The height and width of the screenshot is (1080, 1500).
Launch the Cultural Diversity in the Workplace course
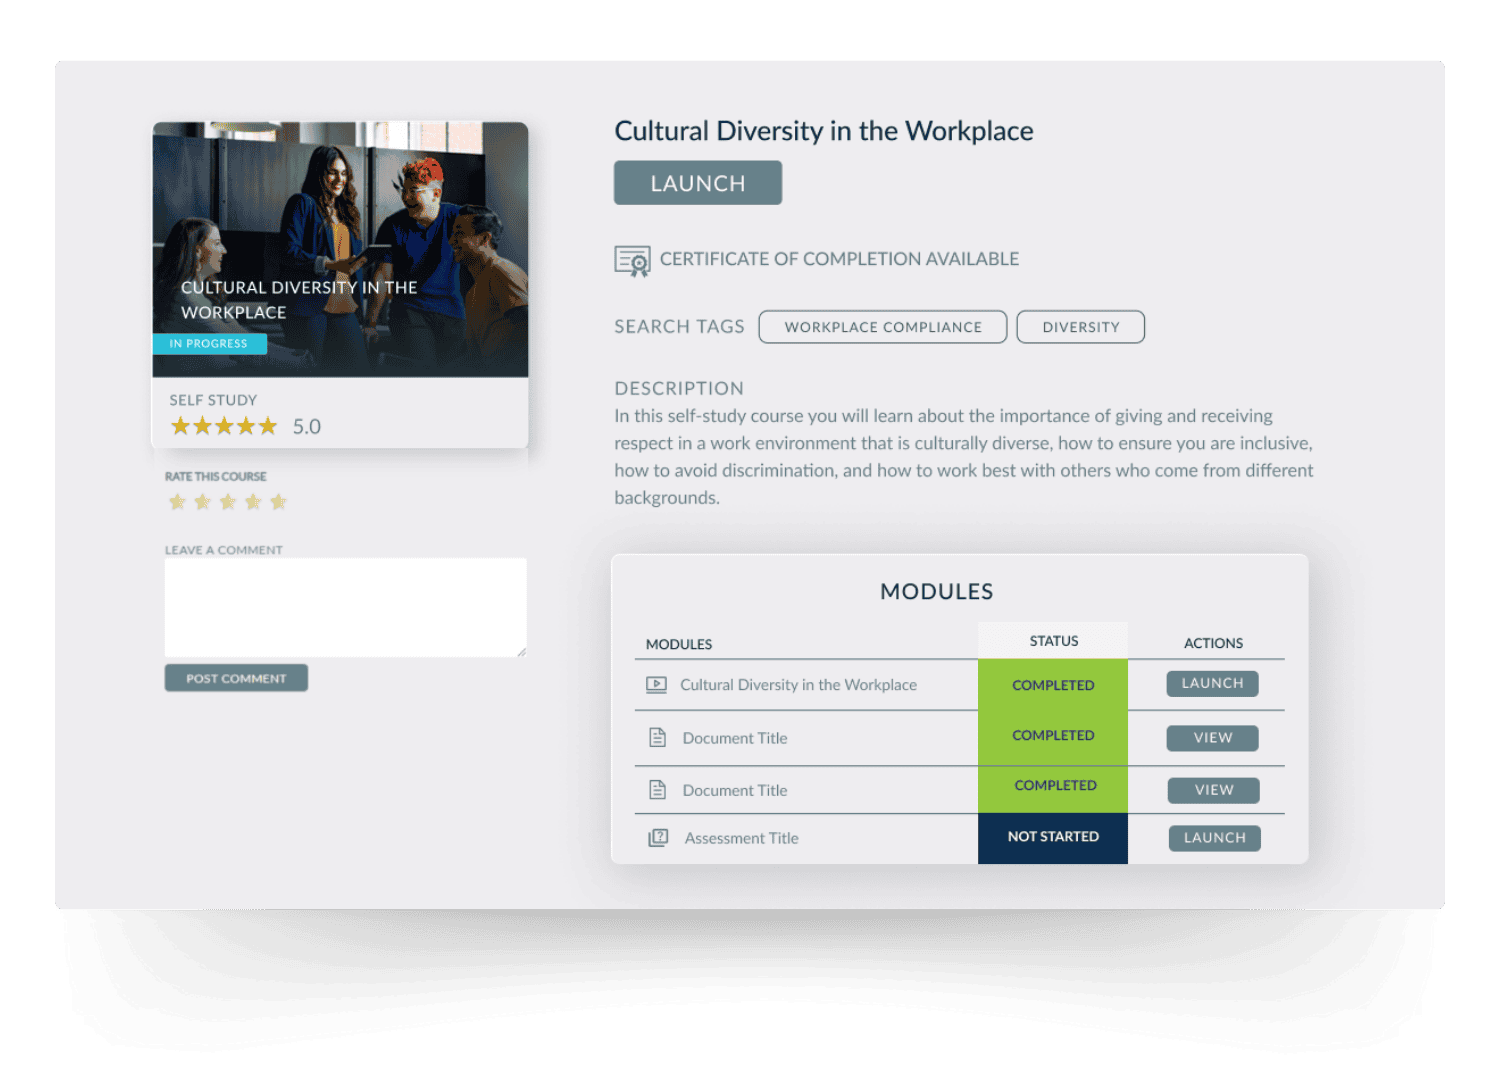pos(697,182)
